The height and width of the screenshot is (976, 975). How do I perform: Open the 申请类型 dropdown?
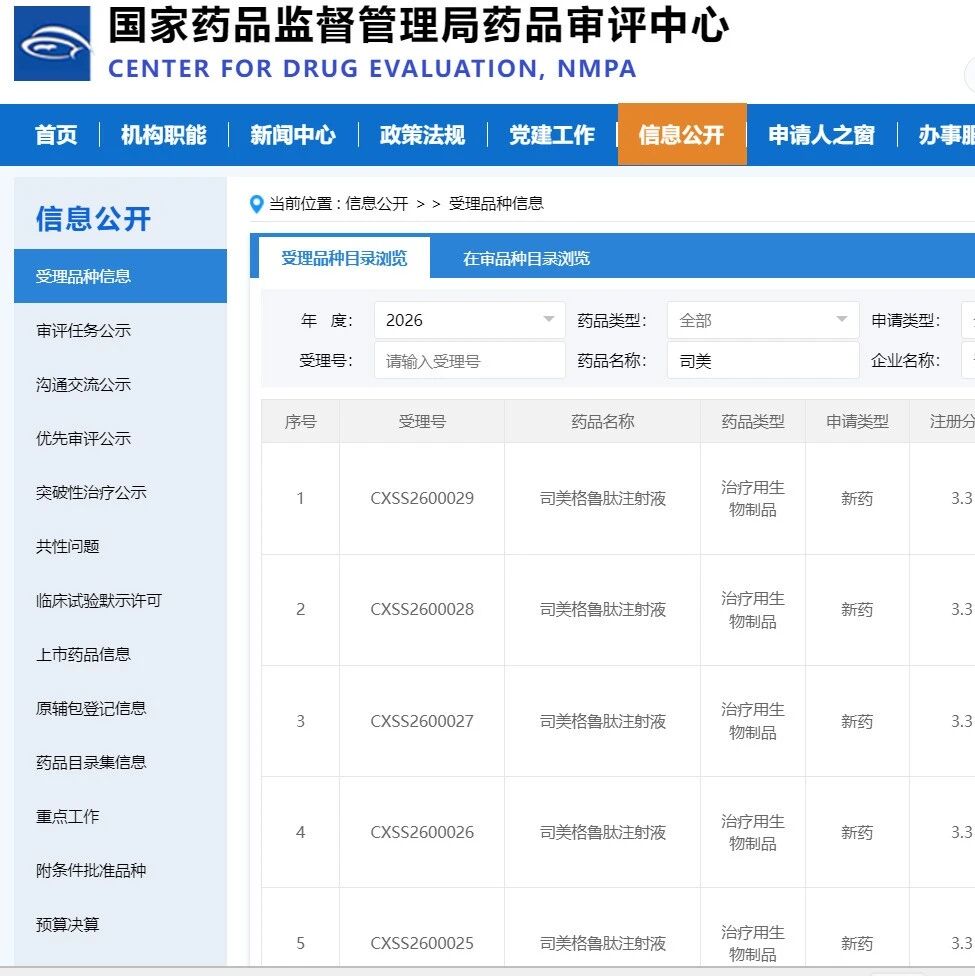coord(966,320)
